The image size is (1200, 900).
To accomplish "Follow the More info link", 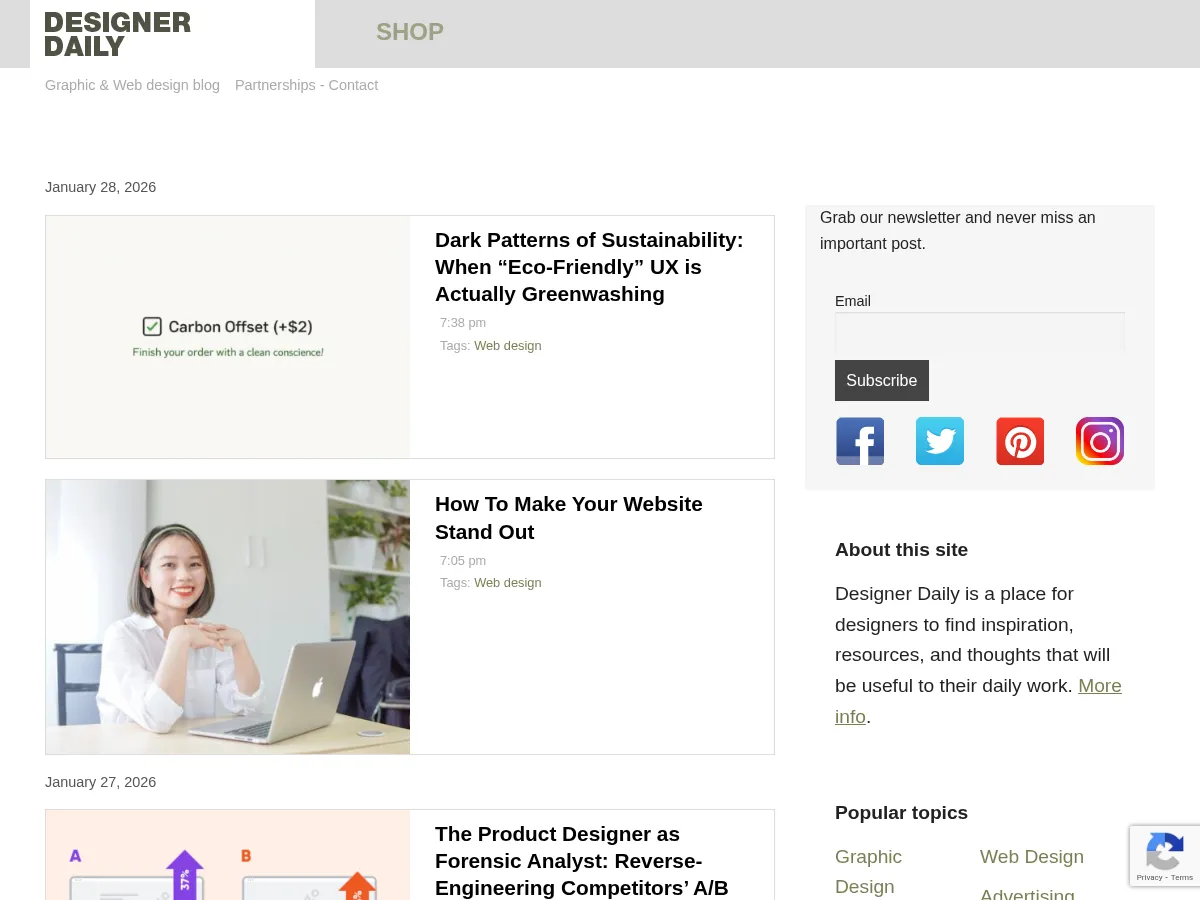I will pyautogui.click(x=978, y=701).
